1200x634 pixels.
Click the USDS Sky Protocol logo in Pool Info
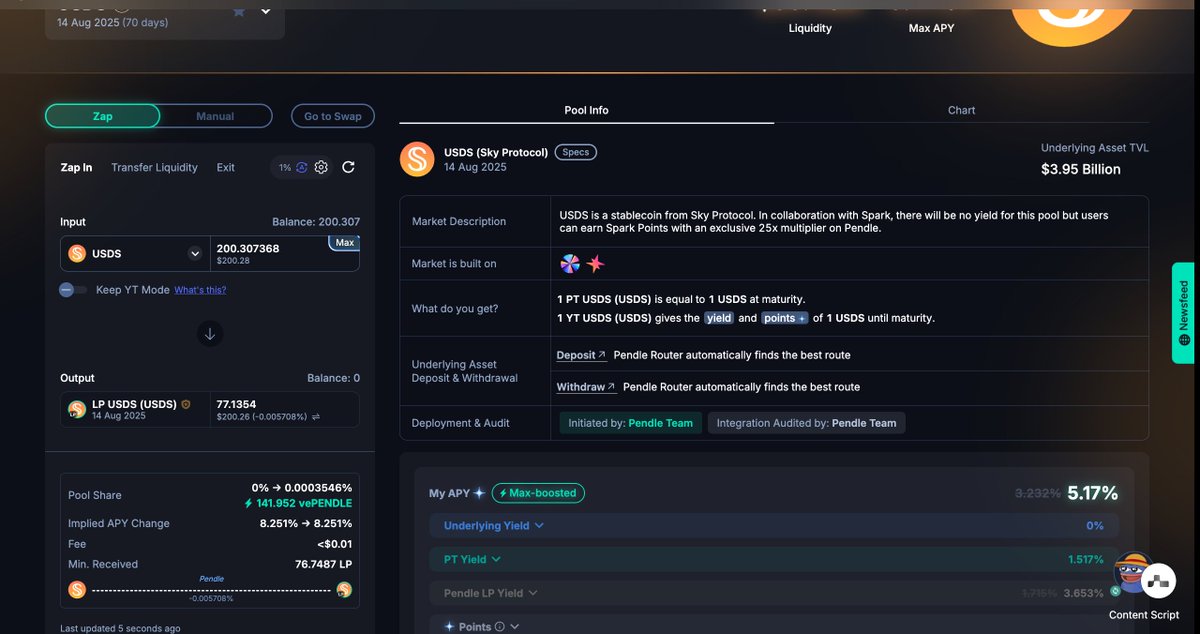coord(417,160)
